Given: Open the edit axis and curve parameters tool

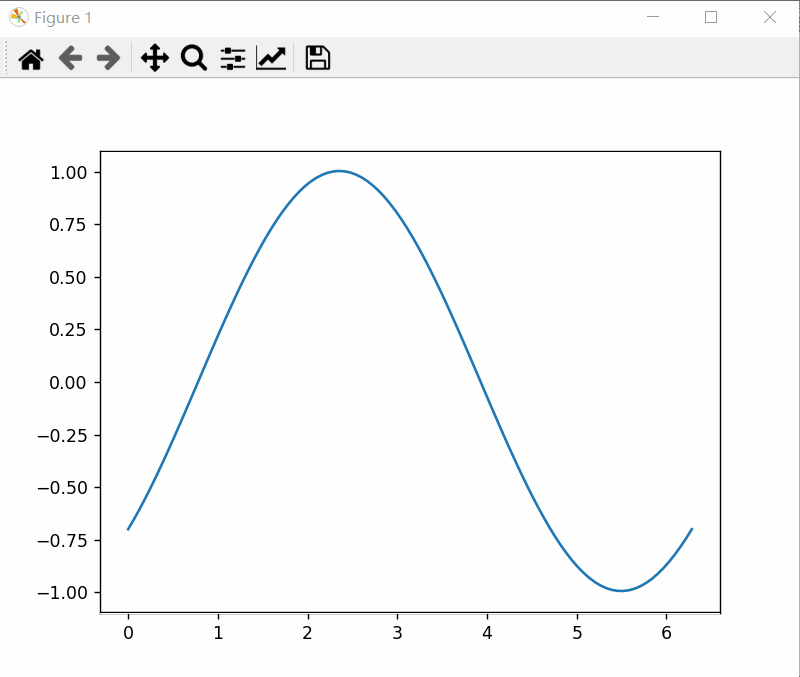Looking at the screenshot, I should (x=271, y=58).
